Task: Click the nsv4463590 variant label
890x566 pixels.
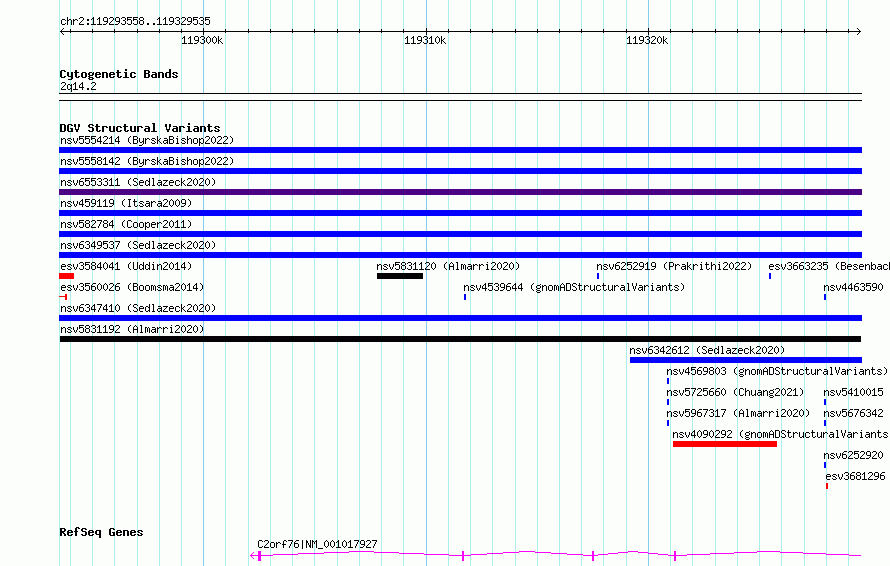Action: point(853,287)
